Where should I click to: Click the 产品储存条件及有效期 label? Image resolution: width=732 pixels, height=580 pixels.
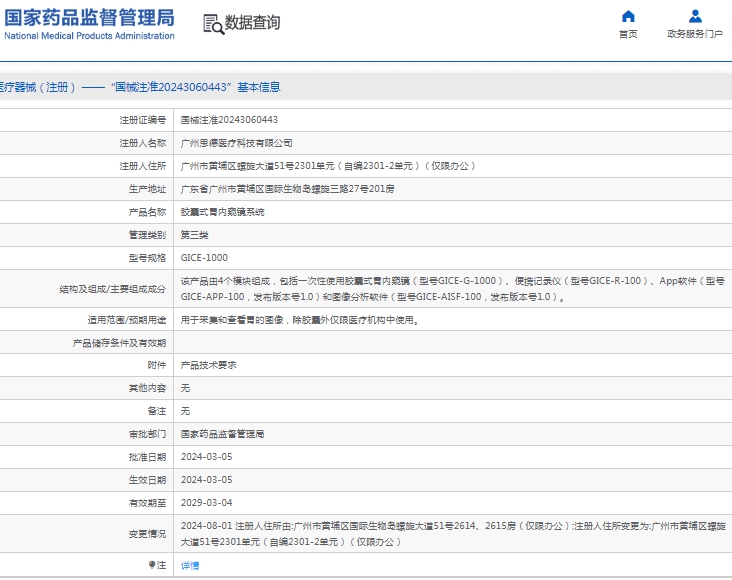[x=119, y=343]
